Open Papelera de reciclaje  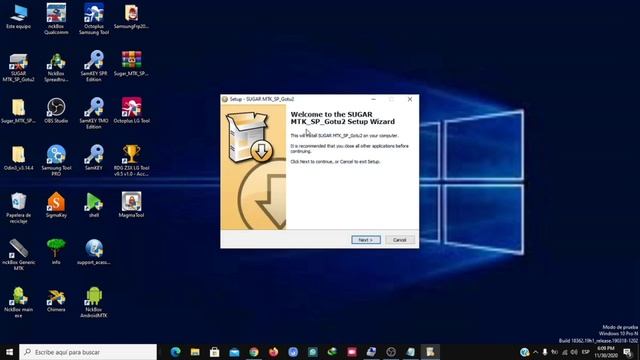(x=18, y=208)
